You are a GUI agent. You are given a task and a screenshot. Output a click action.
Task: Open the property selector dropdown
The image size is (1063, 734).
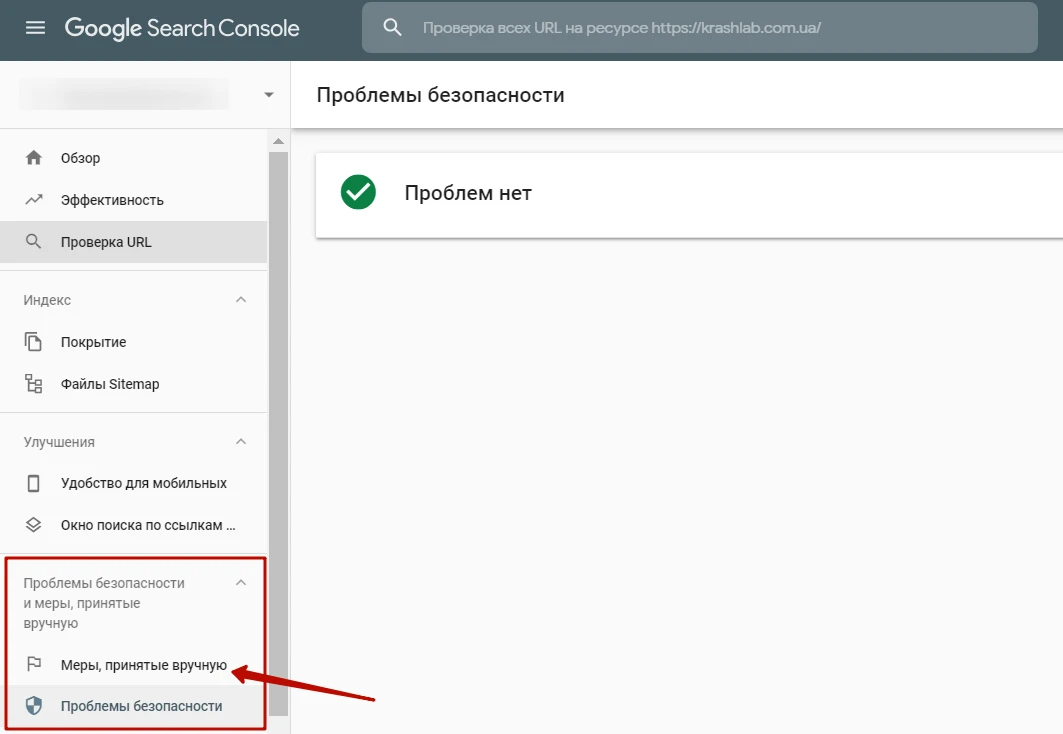coord(268,95)
